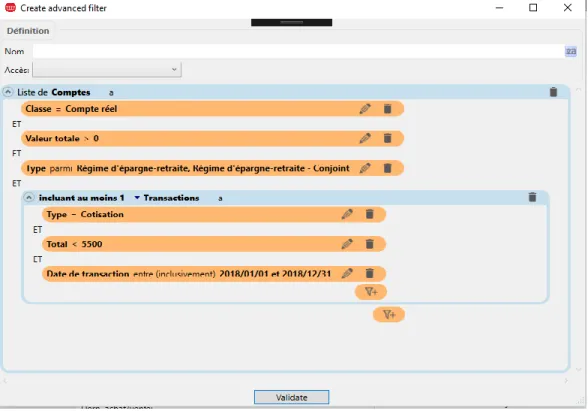
Task: Add a filter condition to the Comptes list
Action: 389,315
